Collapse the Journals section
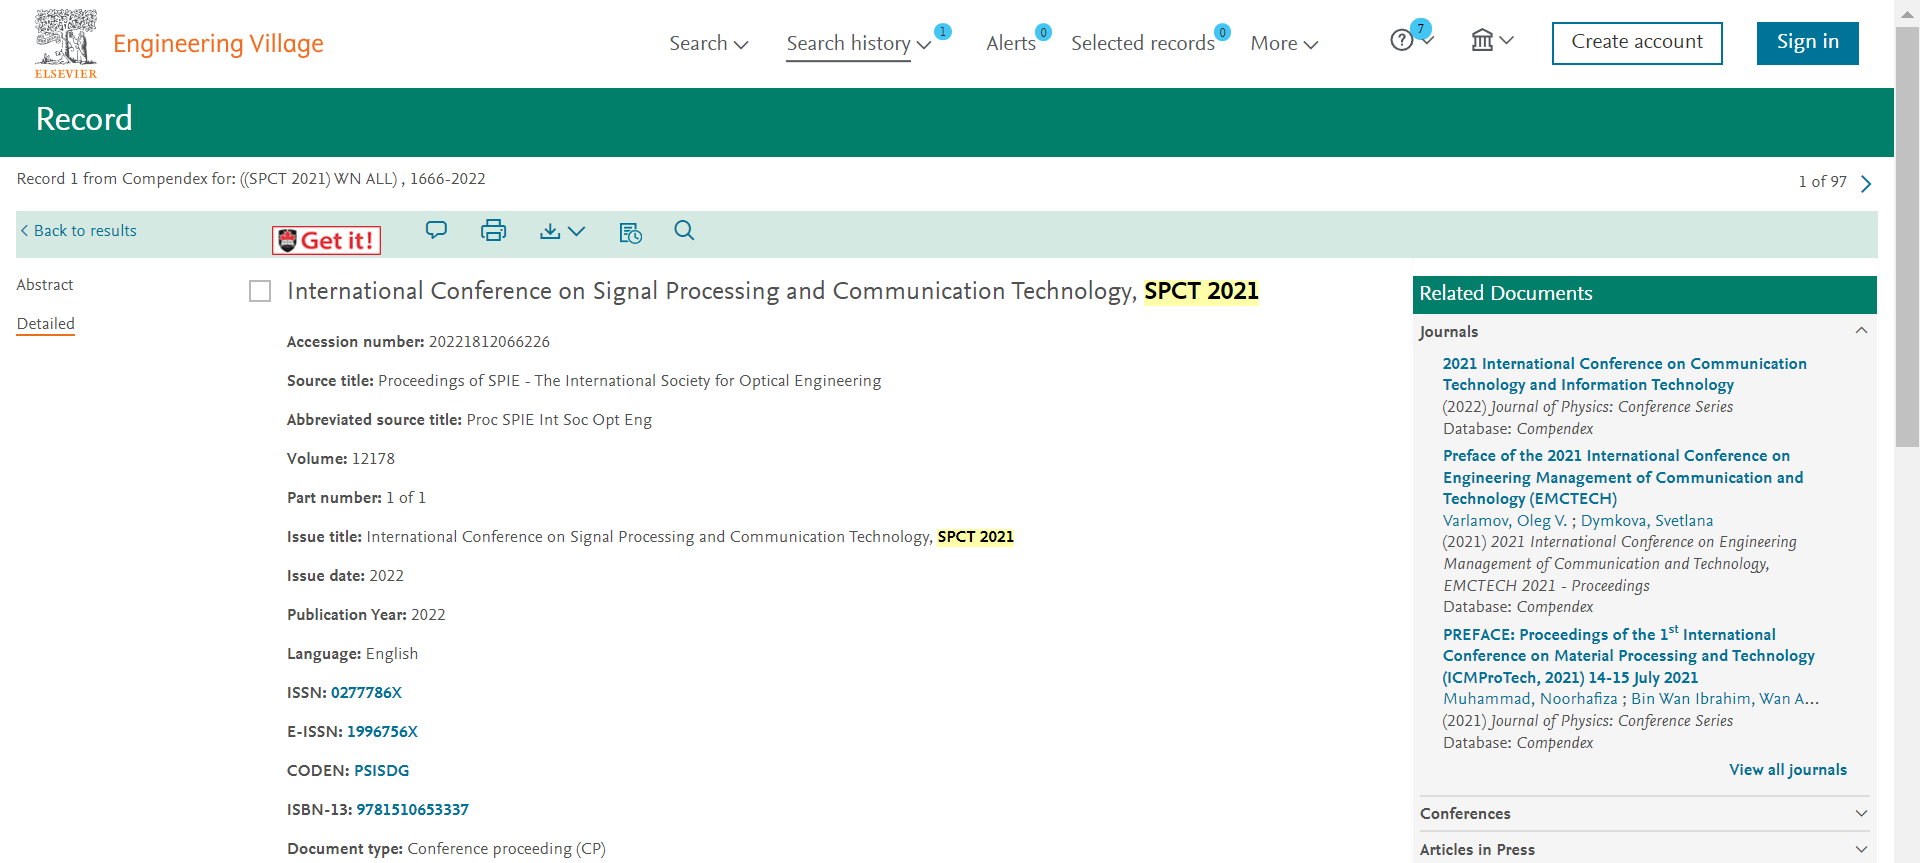The width and height of the screenshot is (1920, 863). coord(1861,331)
